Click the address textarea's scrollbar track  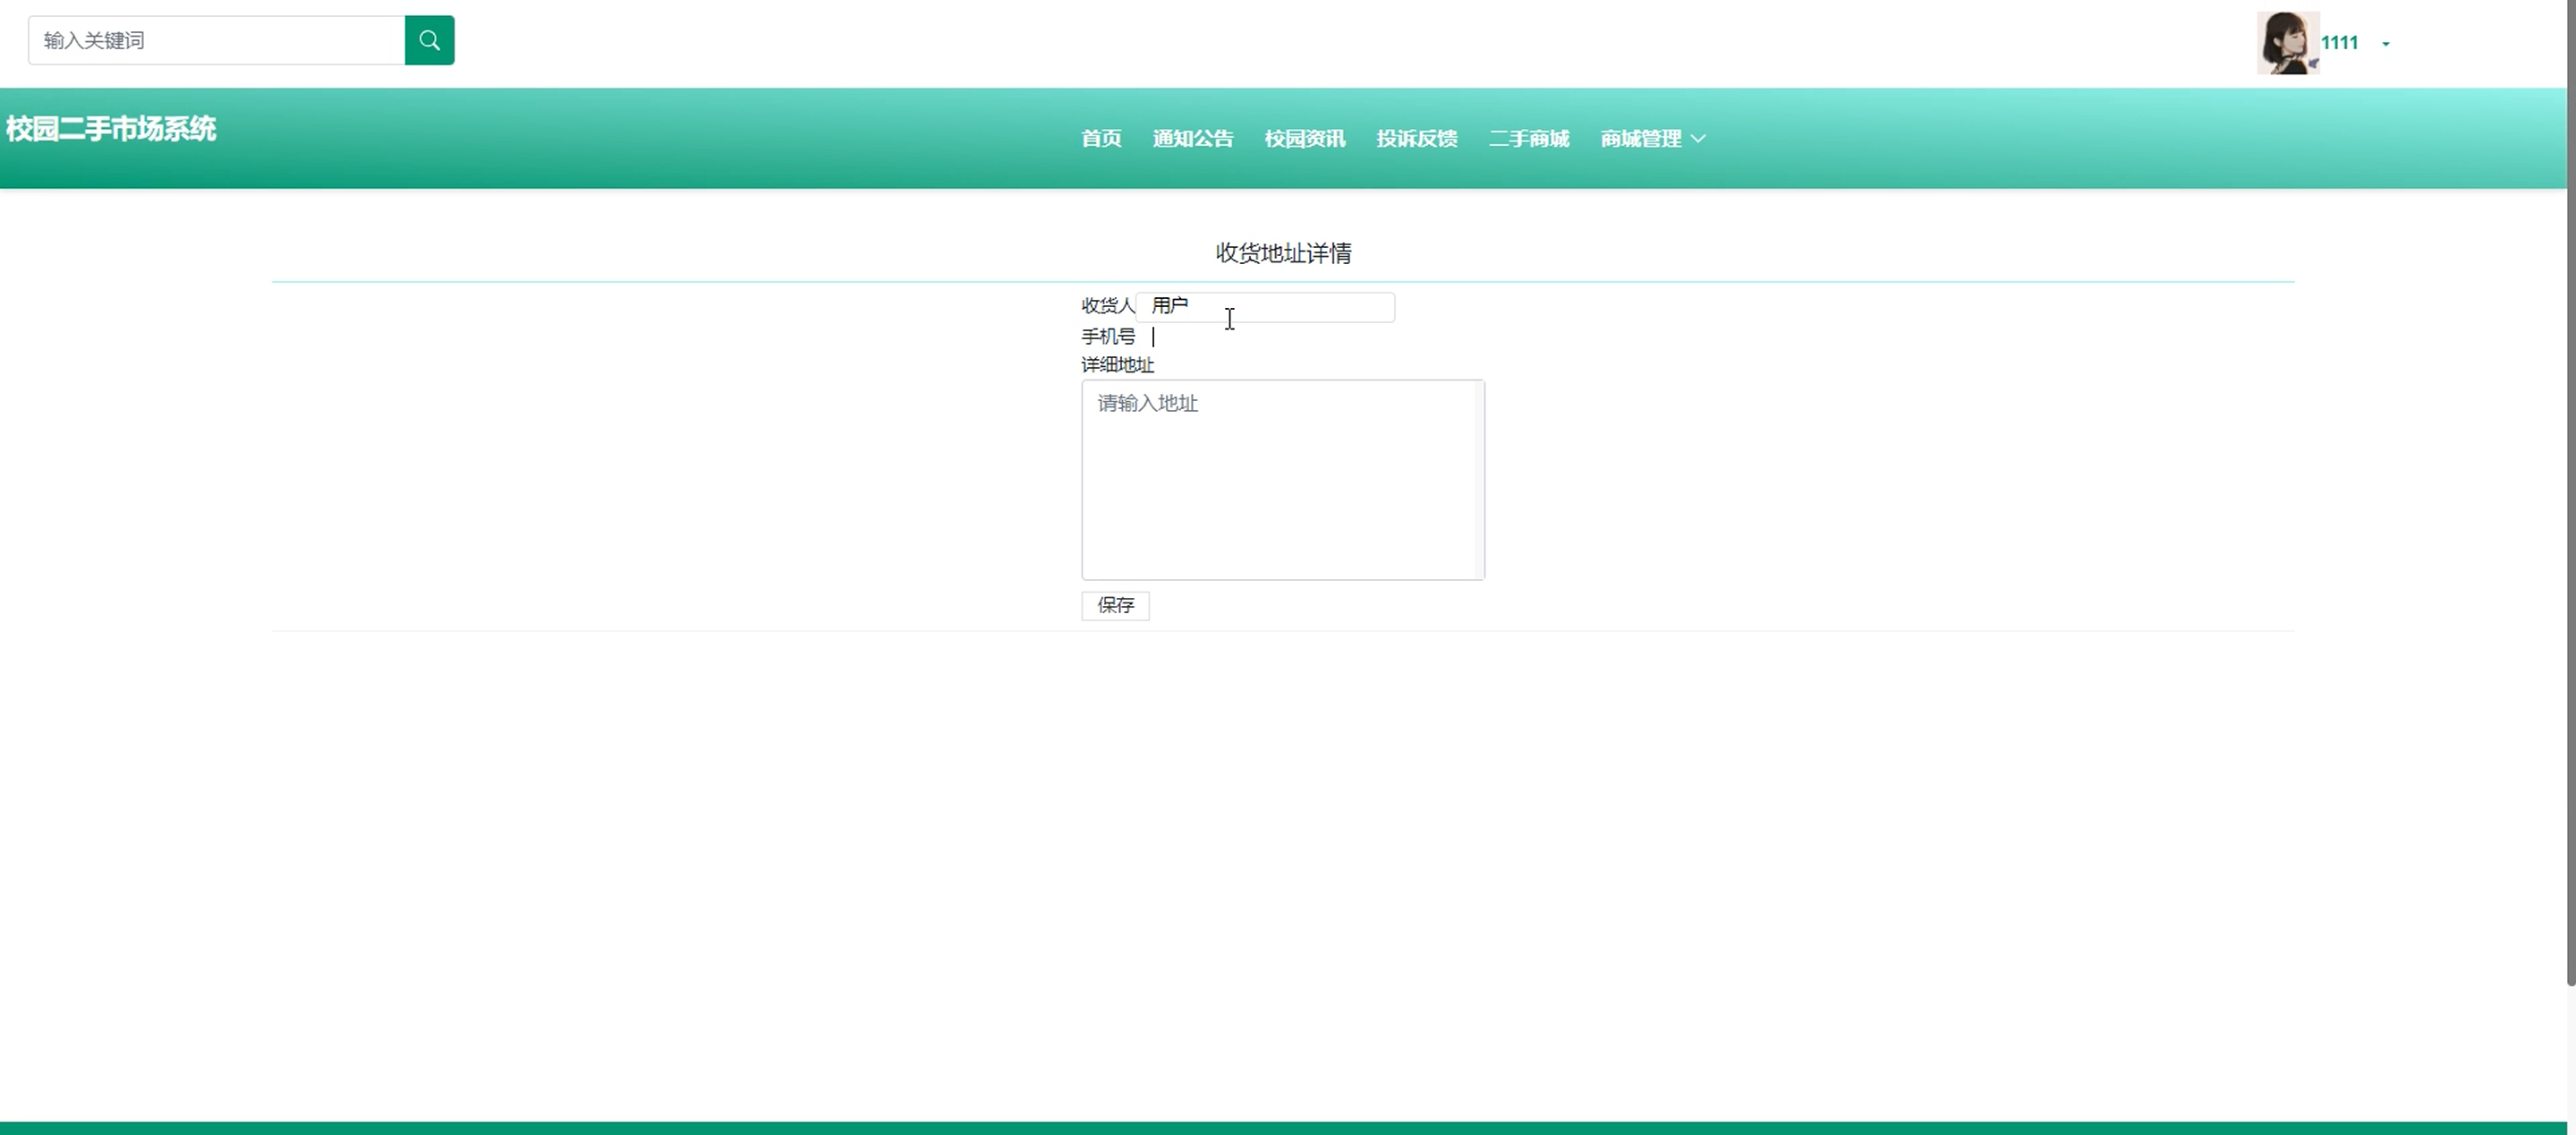[x=1479, y=480]
